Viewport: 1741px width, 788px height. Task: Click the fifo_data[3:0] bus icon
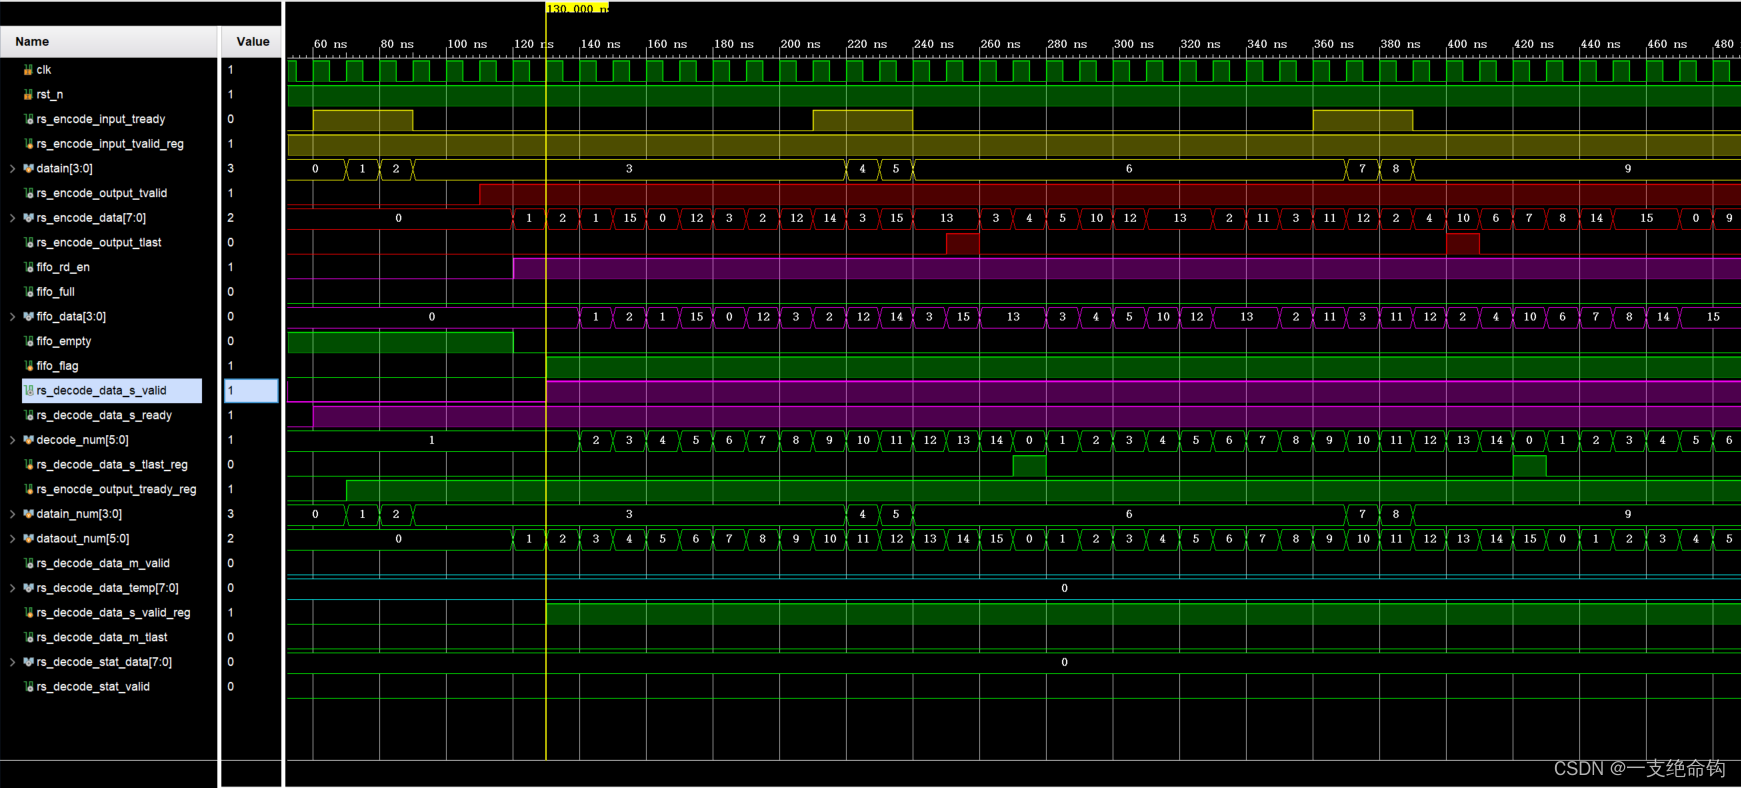coord(28,317)
